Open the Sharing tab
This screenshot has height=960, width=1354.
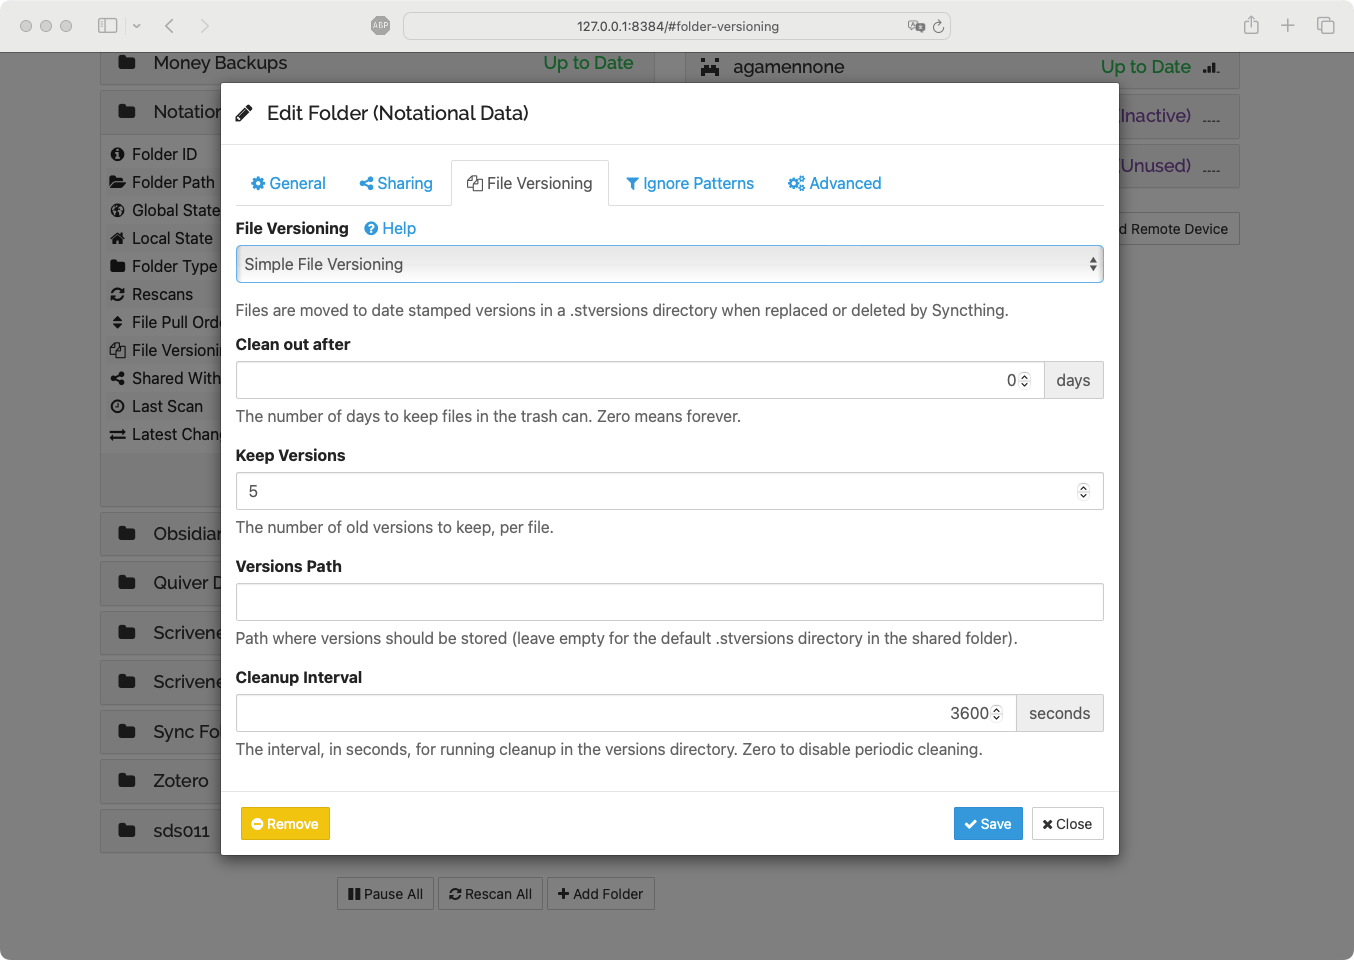click(396, 183)
